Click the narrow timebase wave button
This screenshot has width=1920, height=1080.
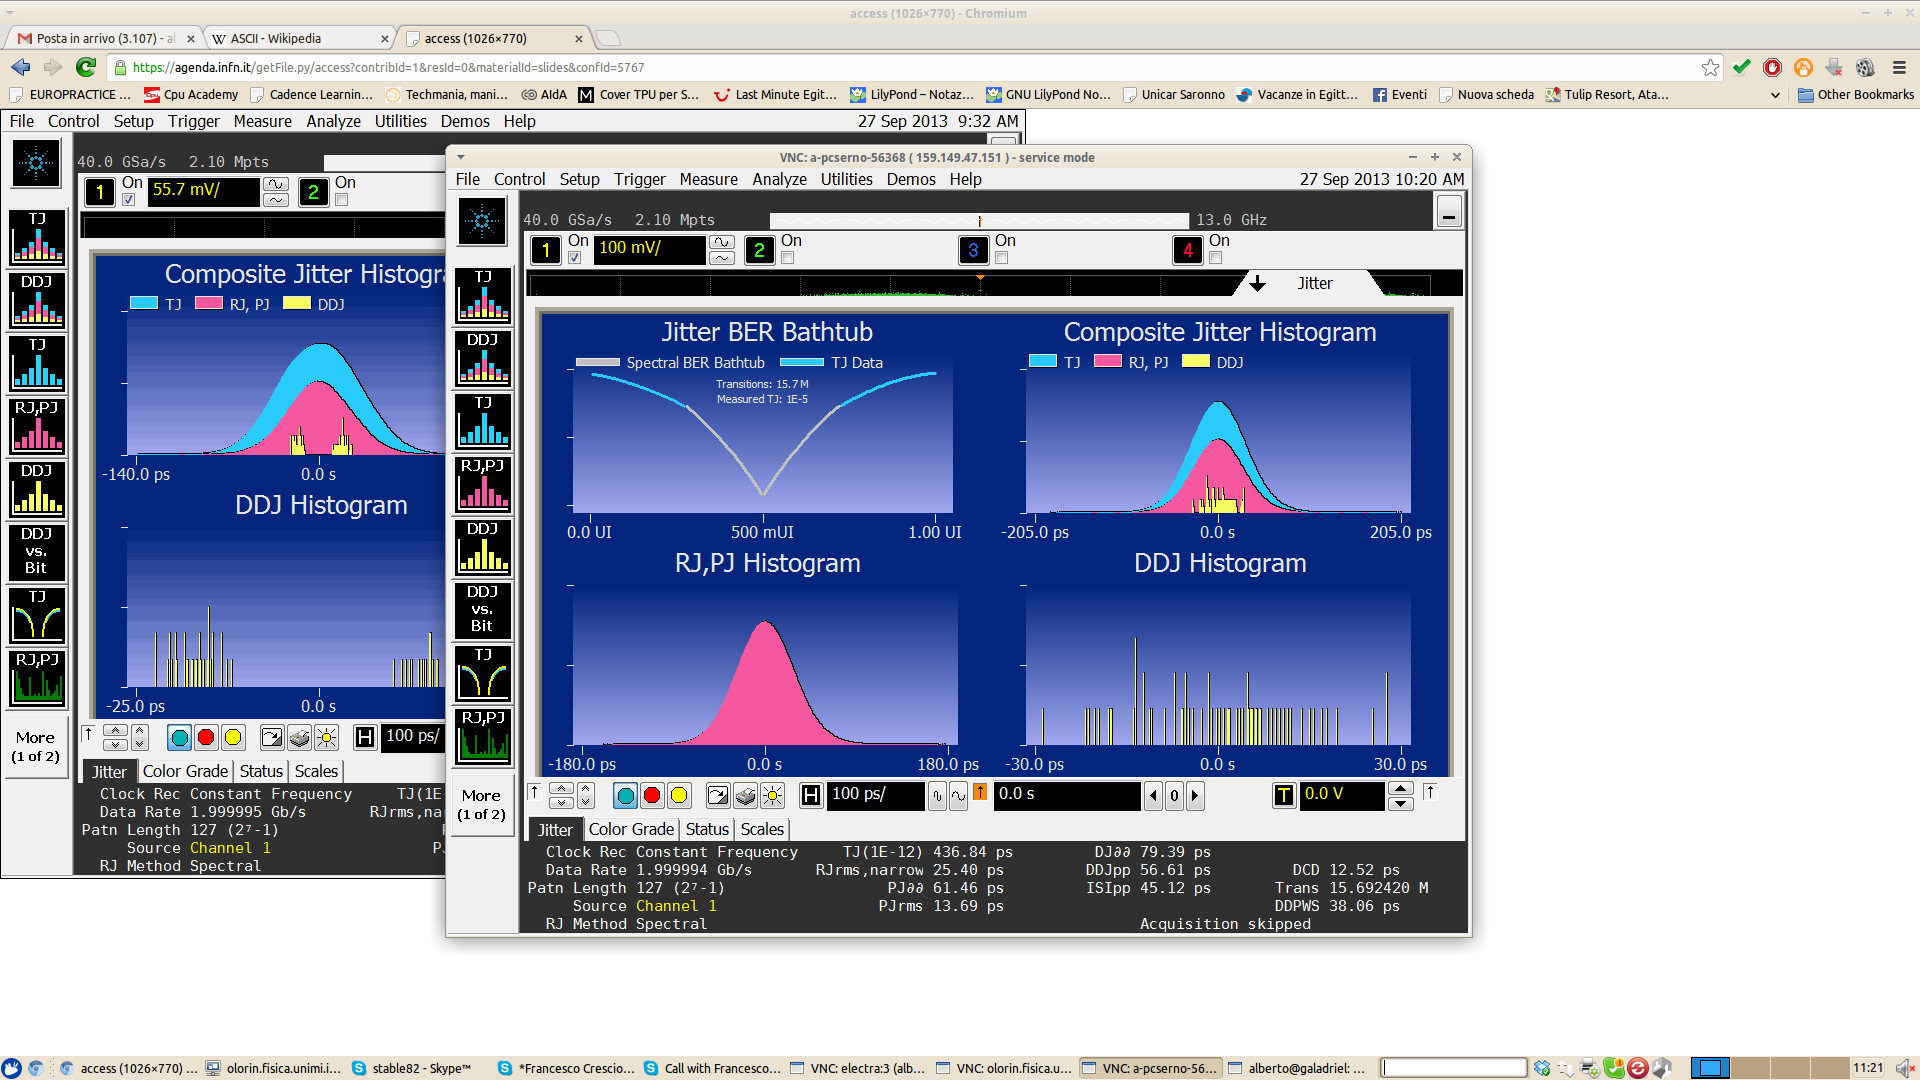click(x=937, y=795)
